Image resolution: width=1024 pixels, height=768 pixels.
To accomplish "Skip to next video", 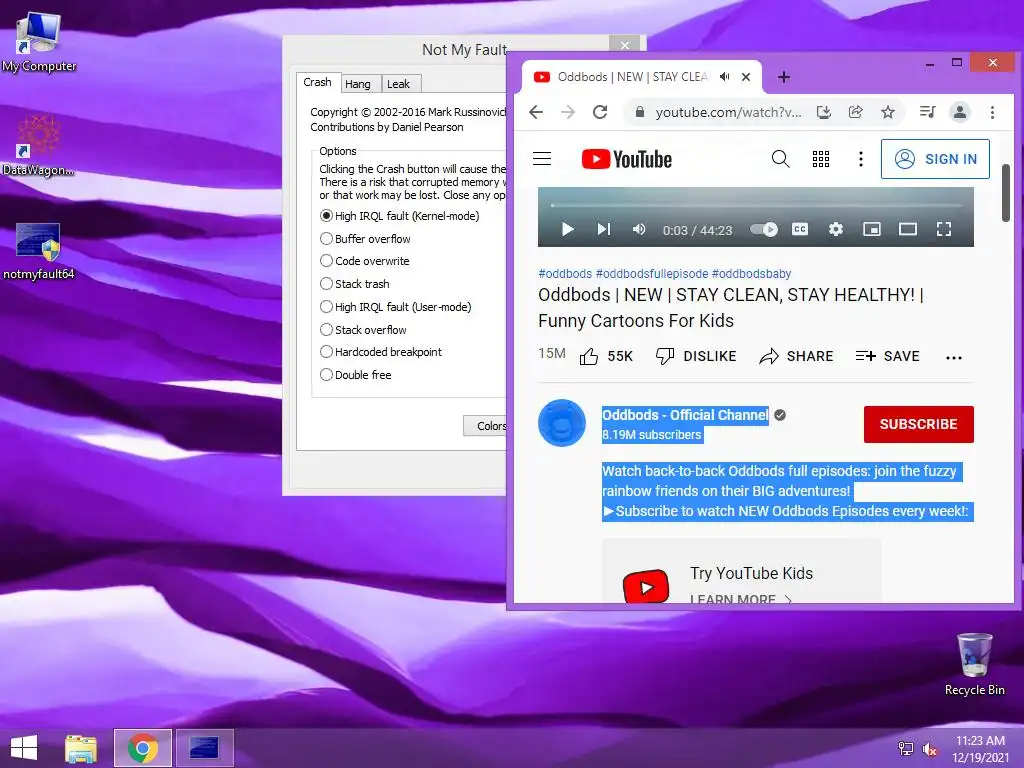I will pyautogui.click(x=604, y=229).
